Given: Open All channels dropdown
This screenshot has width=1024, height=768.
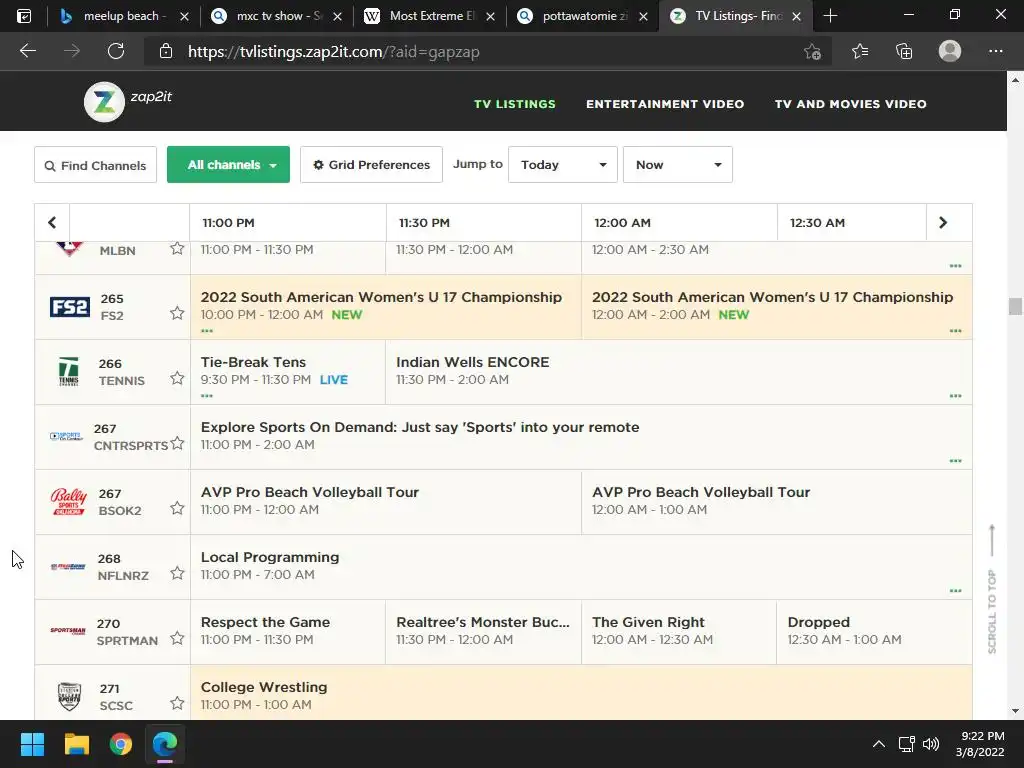Looking at the screenshot, I should coord(229,165).
